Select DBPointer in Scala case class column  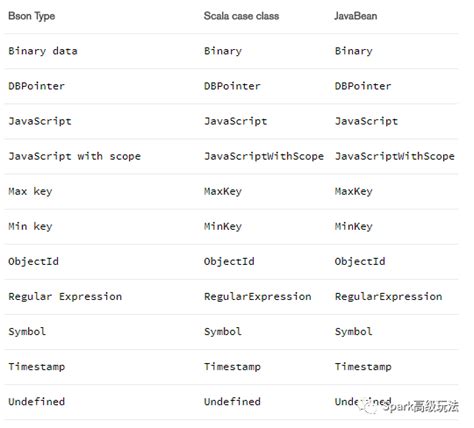pyautogui.click(x=232, y=86)
